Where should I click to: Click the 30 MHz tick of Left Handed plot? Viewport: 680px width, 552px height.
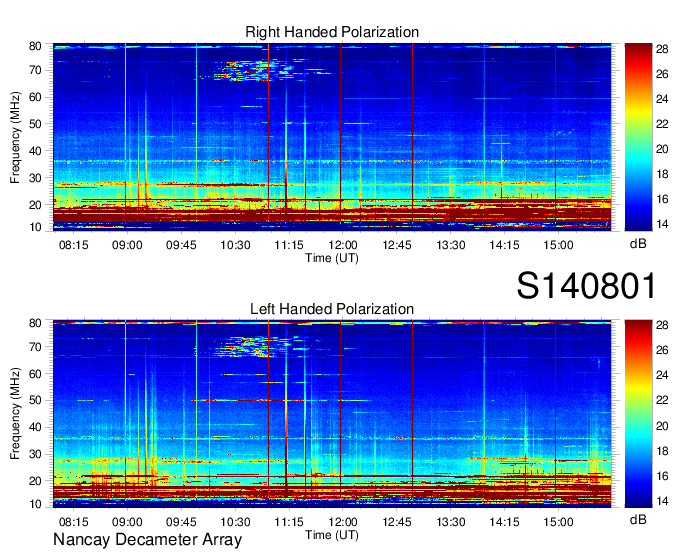tap(35, 454)
